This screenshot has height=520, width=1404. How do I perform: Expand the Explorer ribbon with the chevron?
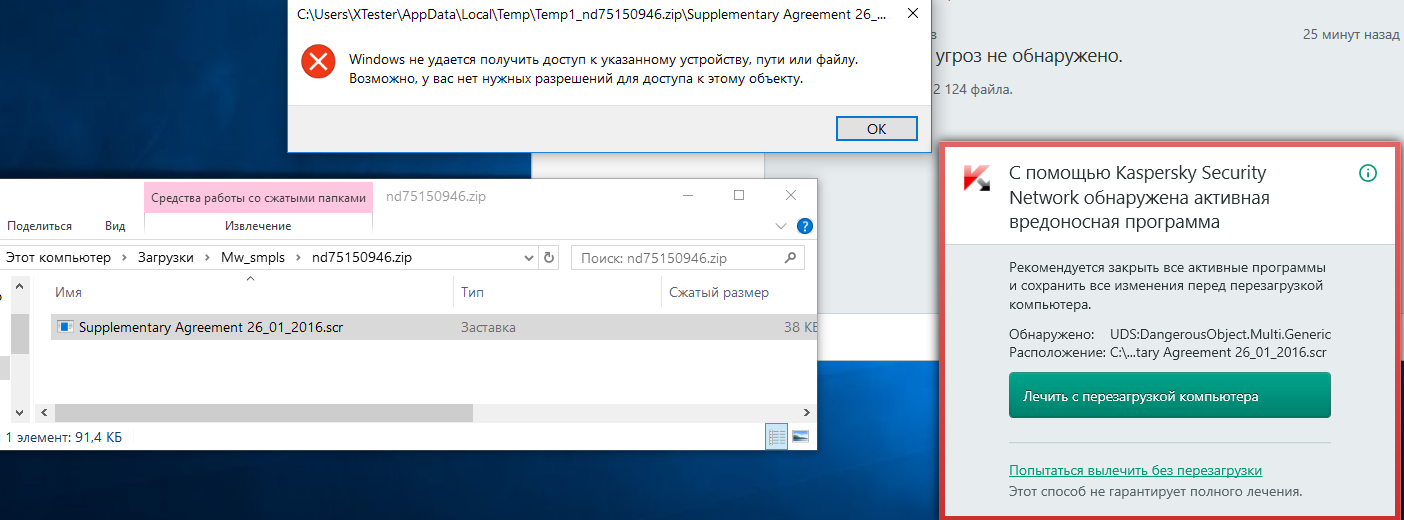click(x=781, y=226)
